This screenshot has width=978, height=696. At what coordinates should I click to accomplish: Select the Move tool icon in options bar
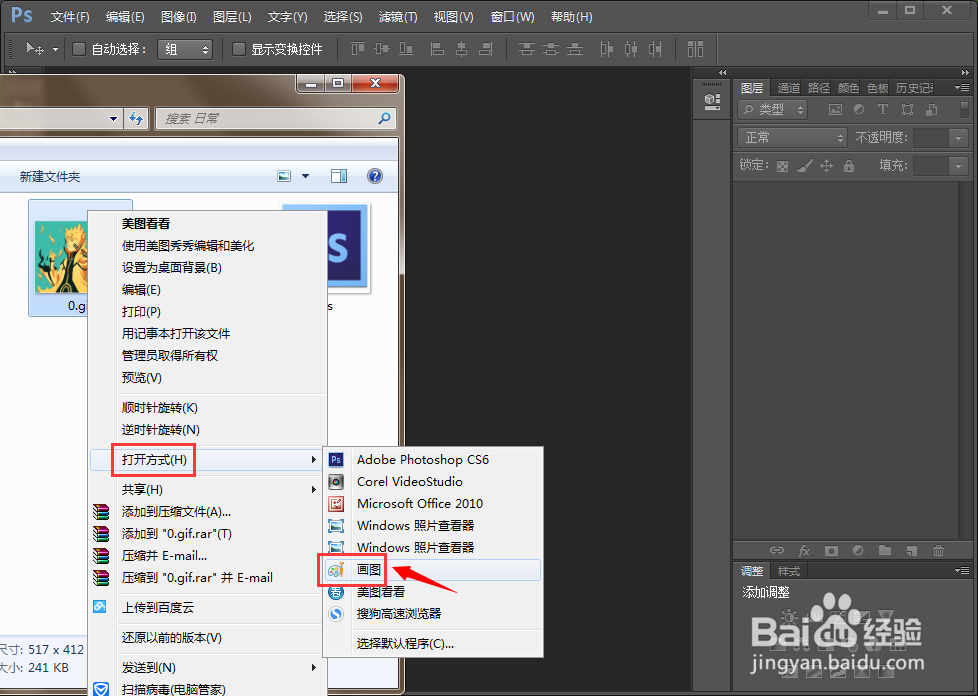pyautogui.click(x=34, y=49)
